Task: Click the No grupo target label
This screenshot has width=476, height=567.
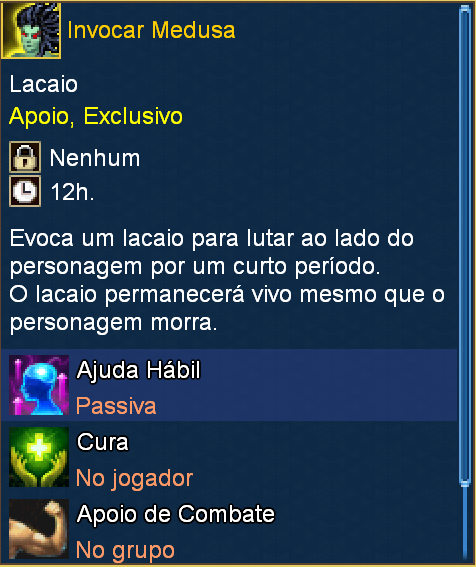Action: click(125, 550)
